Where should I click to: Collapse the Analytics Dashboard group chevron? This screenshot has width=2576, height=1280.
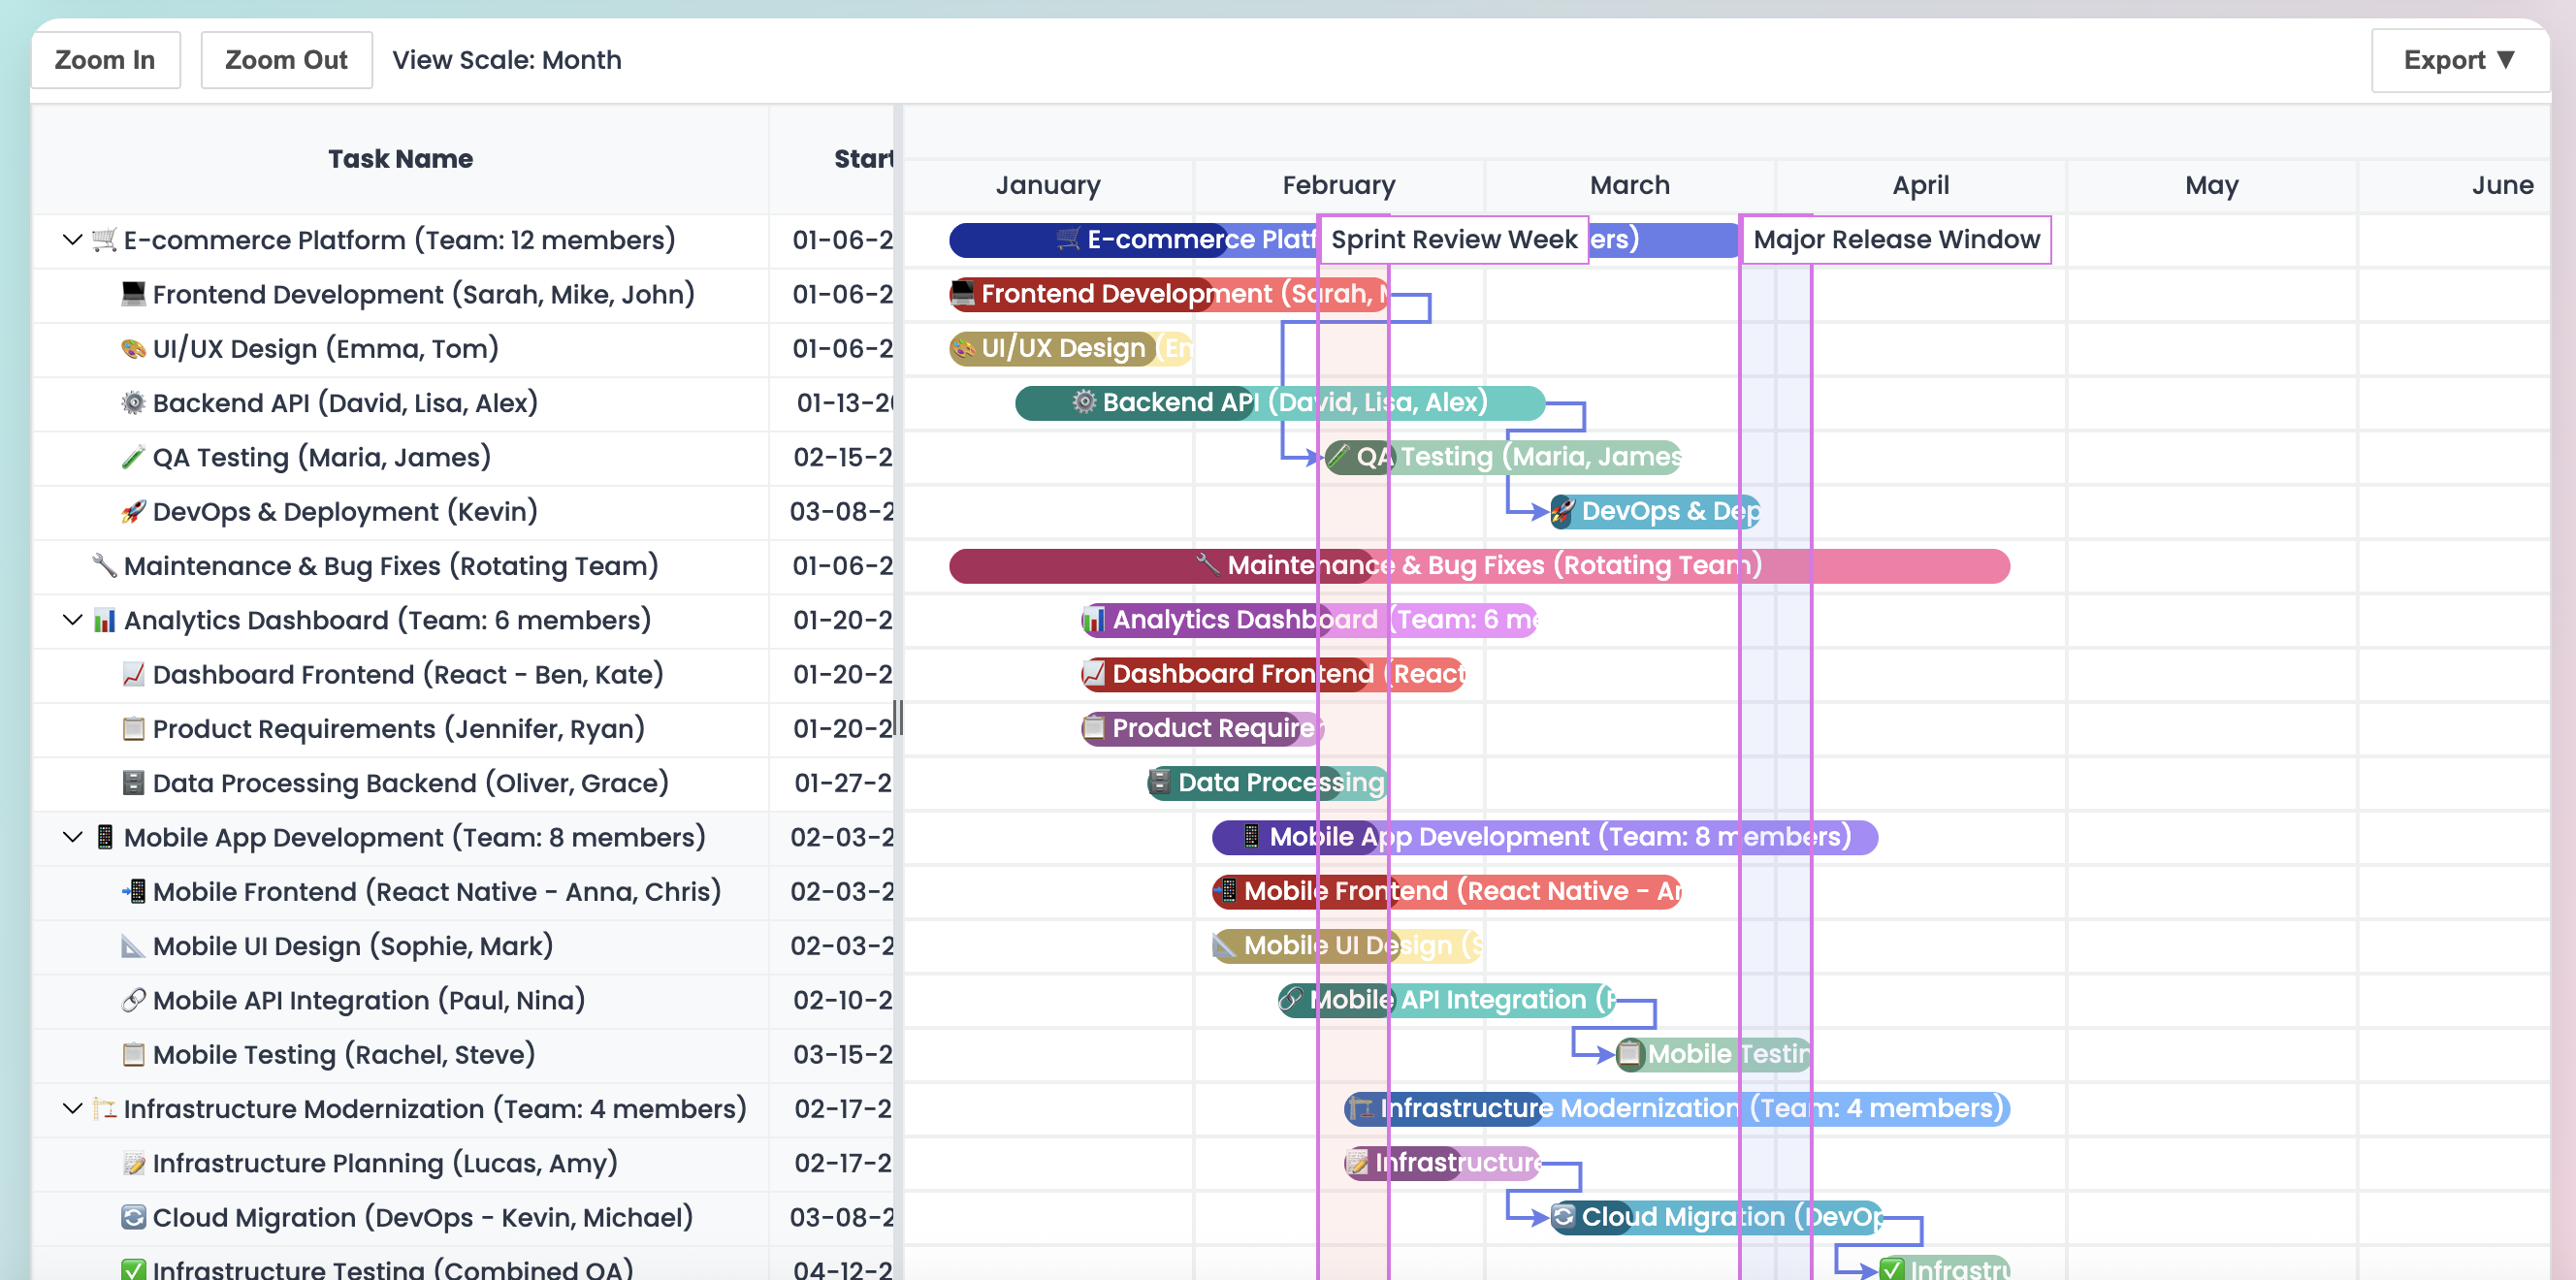[x=72, y=621]
